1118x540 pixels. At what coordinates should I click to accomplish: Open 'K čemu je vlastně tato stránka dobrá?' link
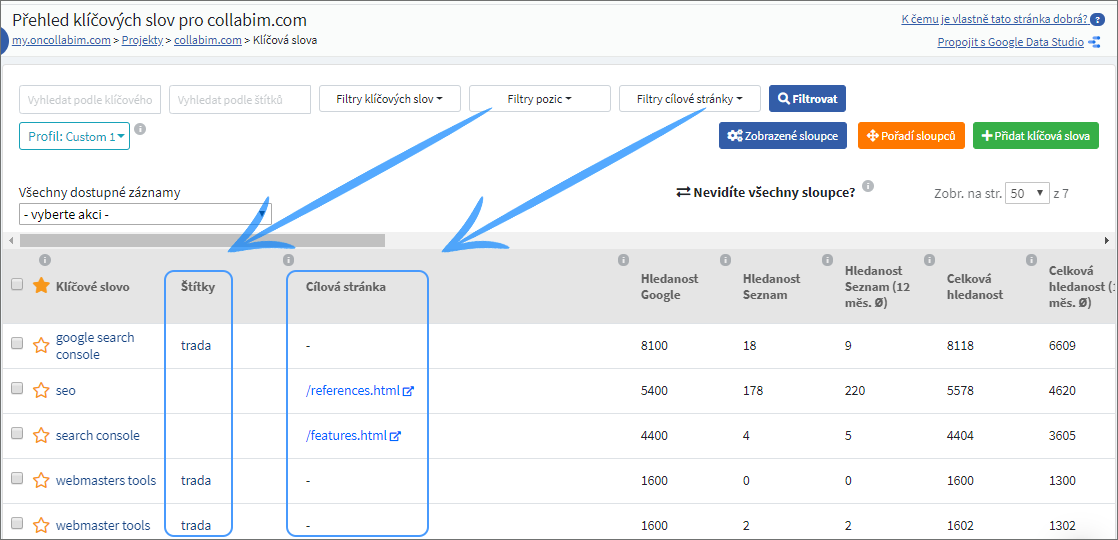995,19
